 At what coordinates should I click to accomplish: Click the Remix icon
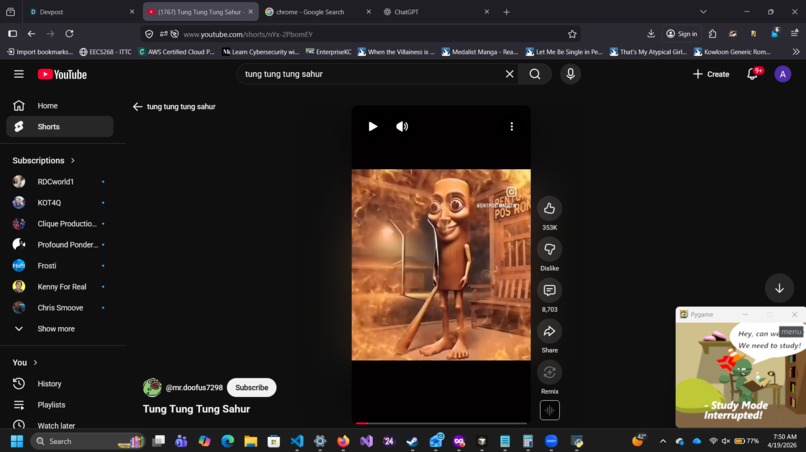tap(549, 372)
